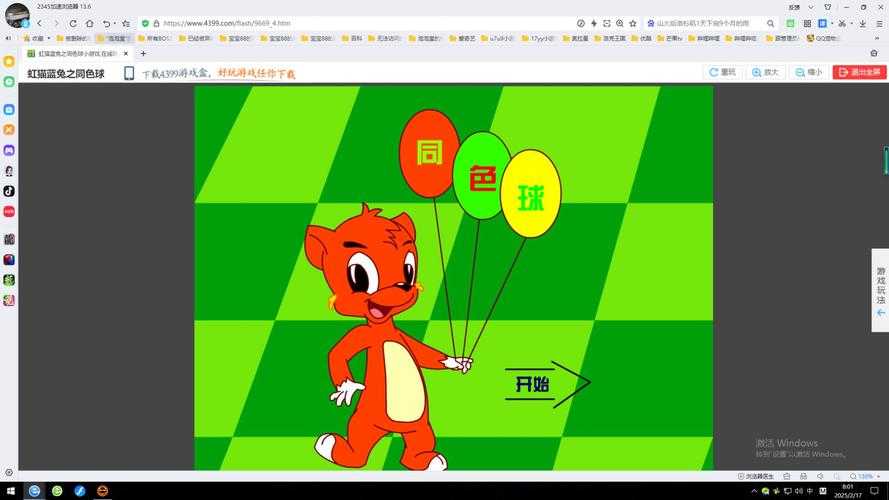The image size is (889, 500).
Task: Click the scissors screenshot tool icon
Action: click(x=843, y=23)
